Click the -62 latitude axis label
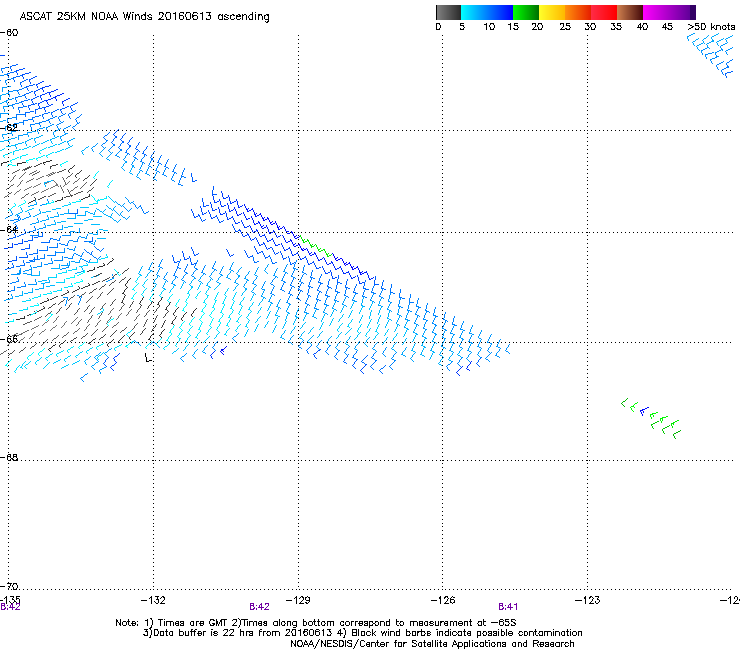This screenshot has width=740, height=650. pos(9,127)
